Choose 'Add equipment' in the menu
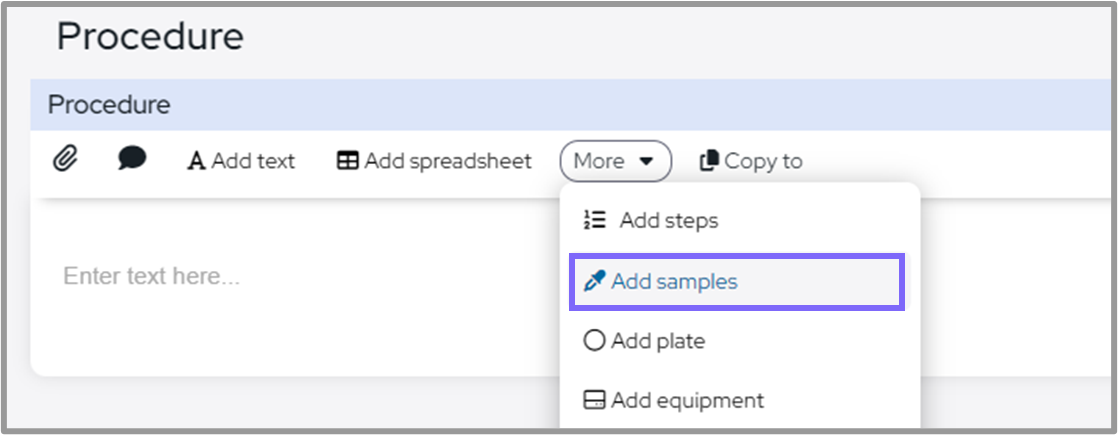The height and width of the screenshot is (435, 1118). 687,401
